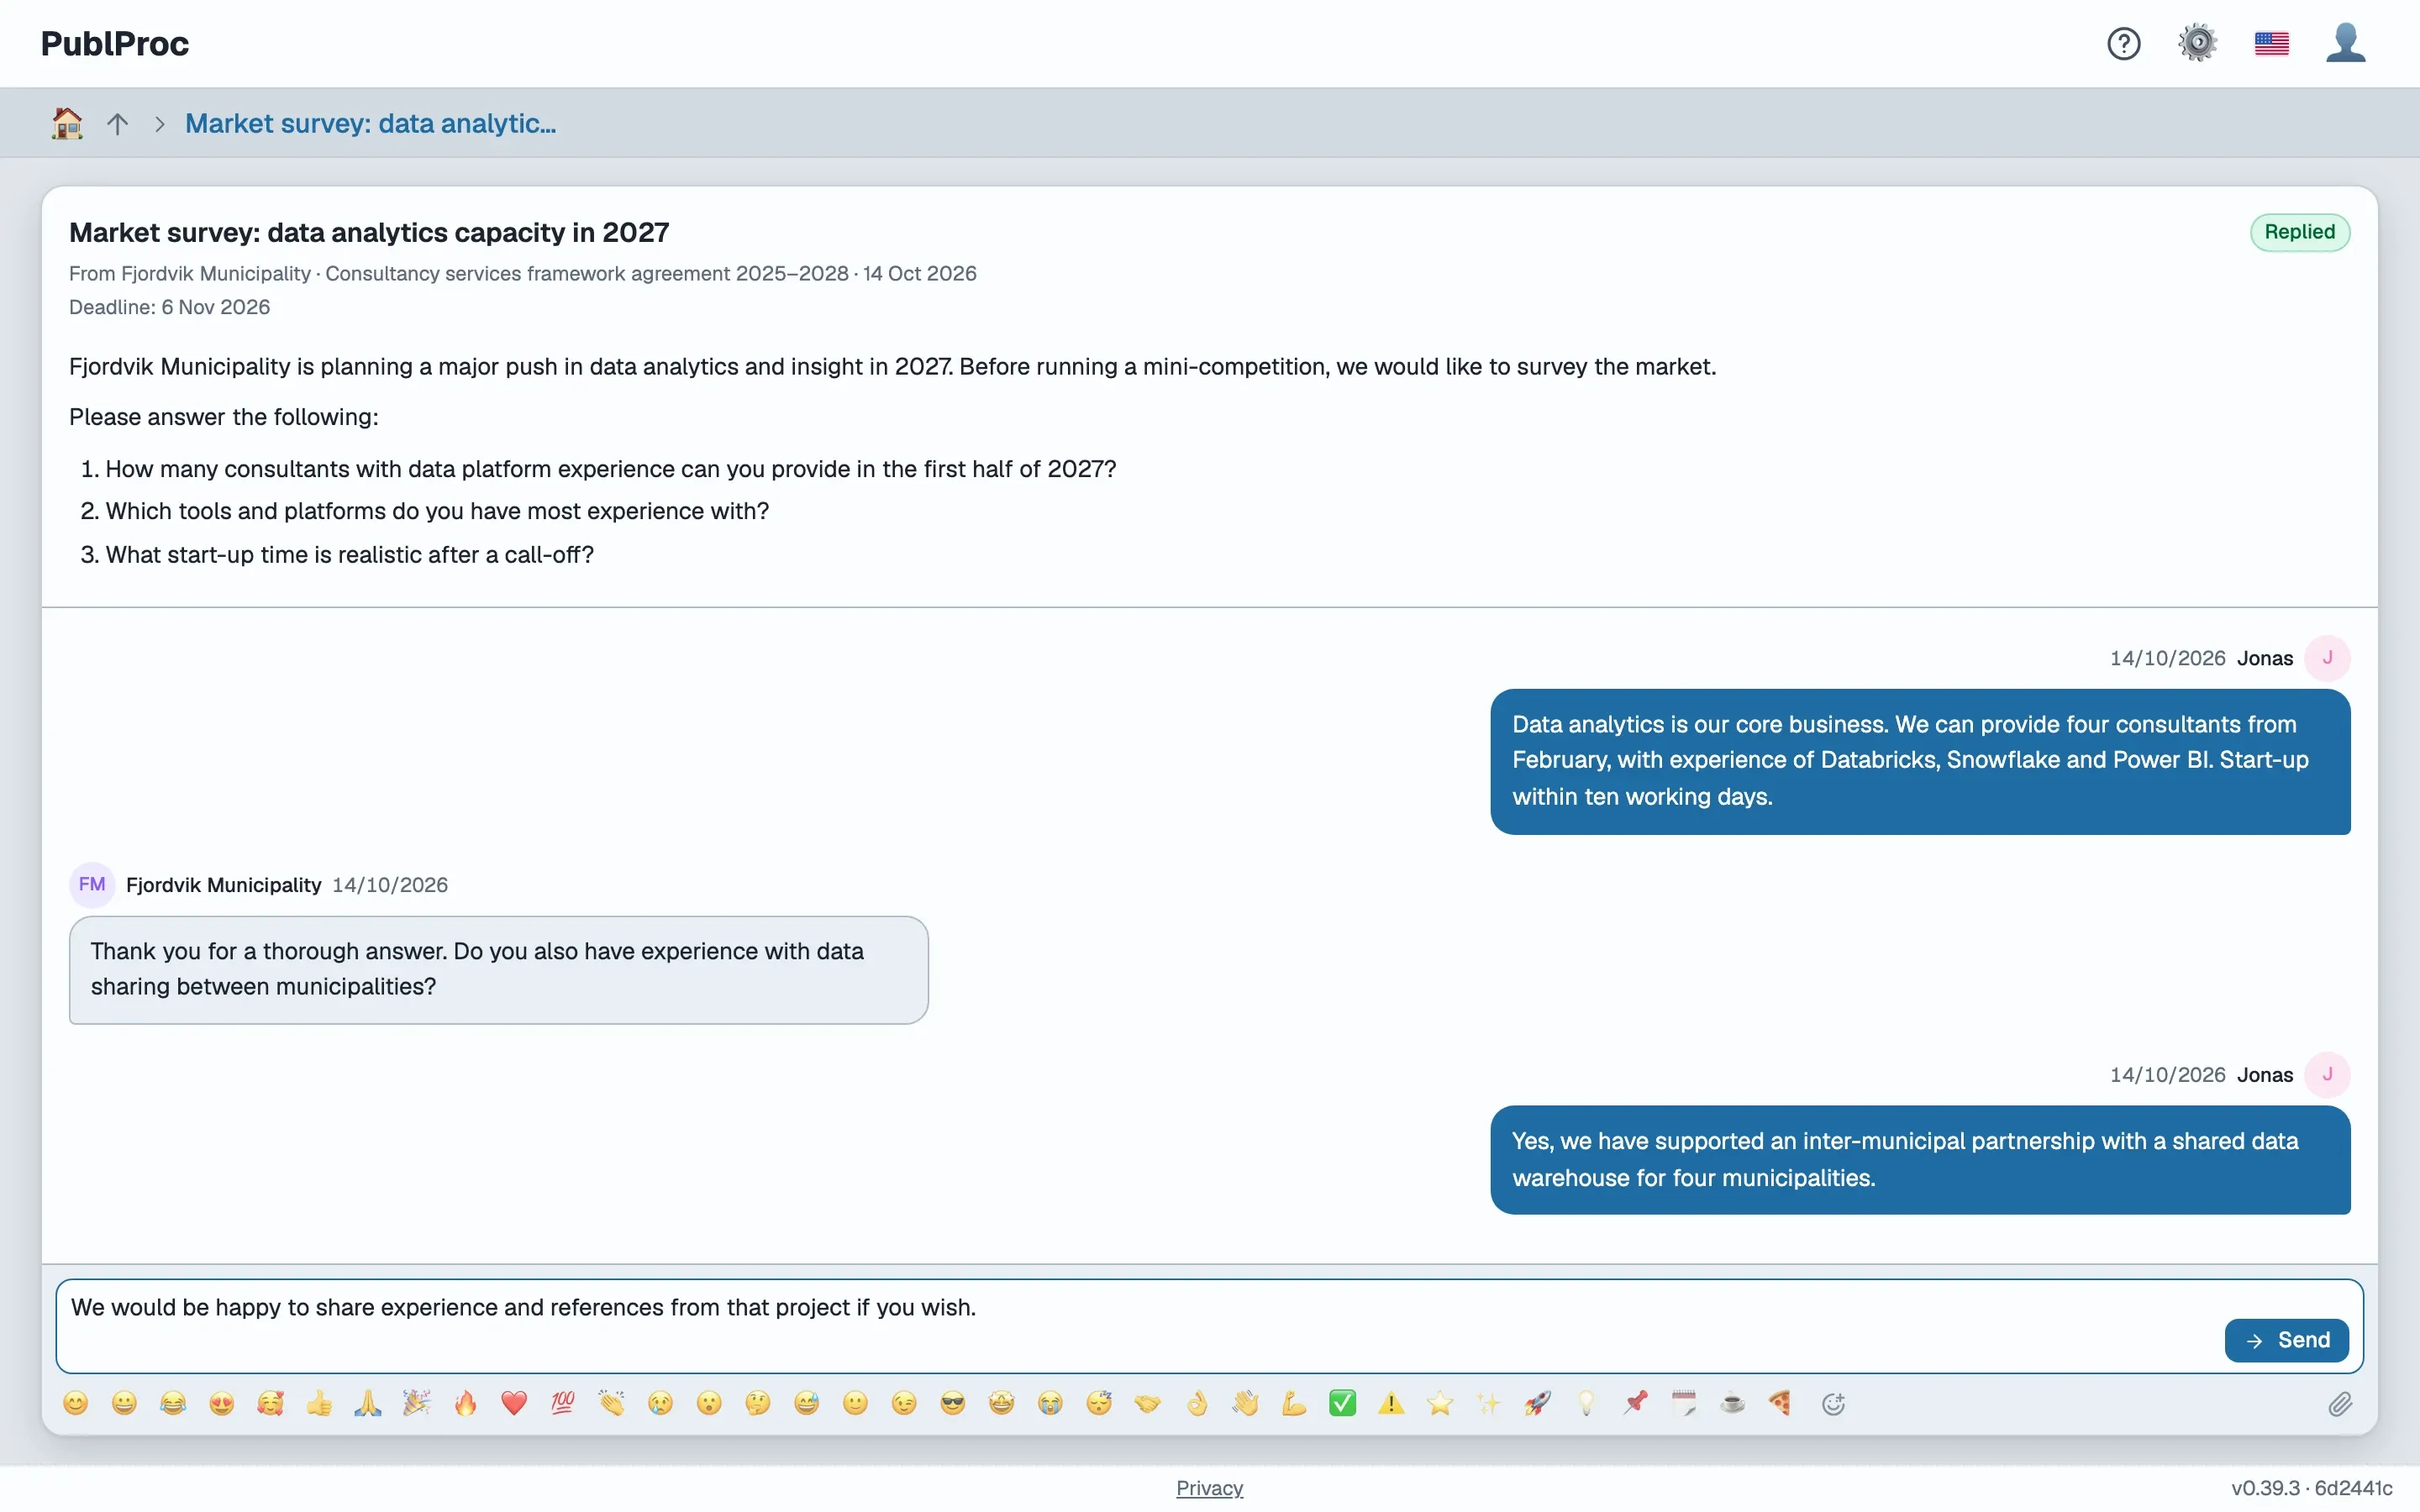Send the typed message
This screenshot has width=2420, height=1512.
2286,1340
